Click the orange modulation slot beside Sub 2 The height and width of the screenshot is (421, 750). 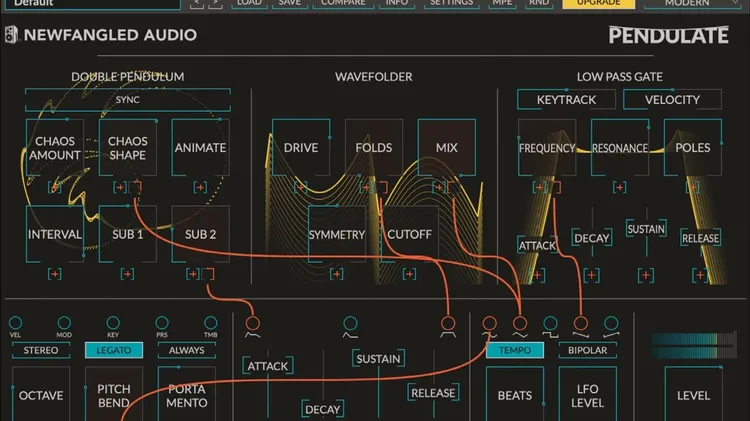click(208, 274)
